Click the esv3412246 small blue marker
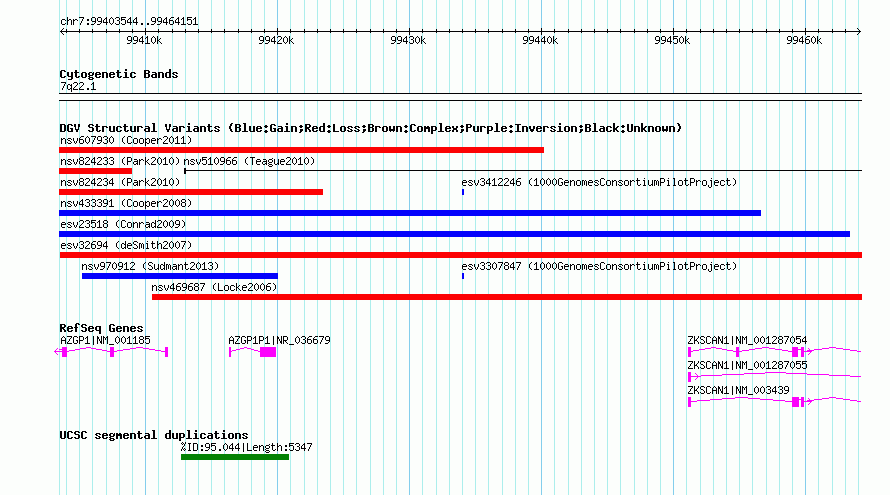Viewport: 890px width, 495px height. tap(463, 192)
